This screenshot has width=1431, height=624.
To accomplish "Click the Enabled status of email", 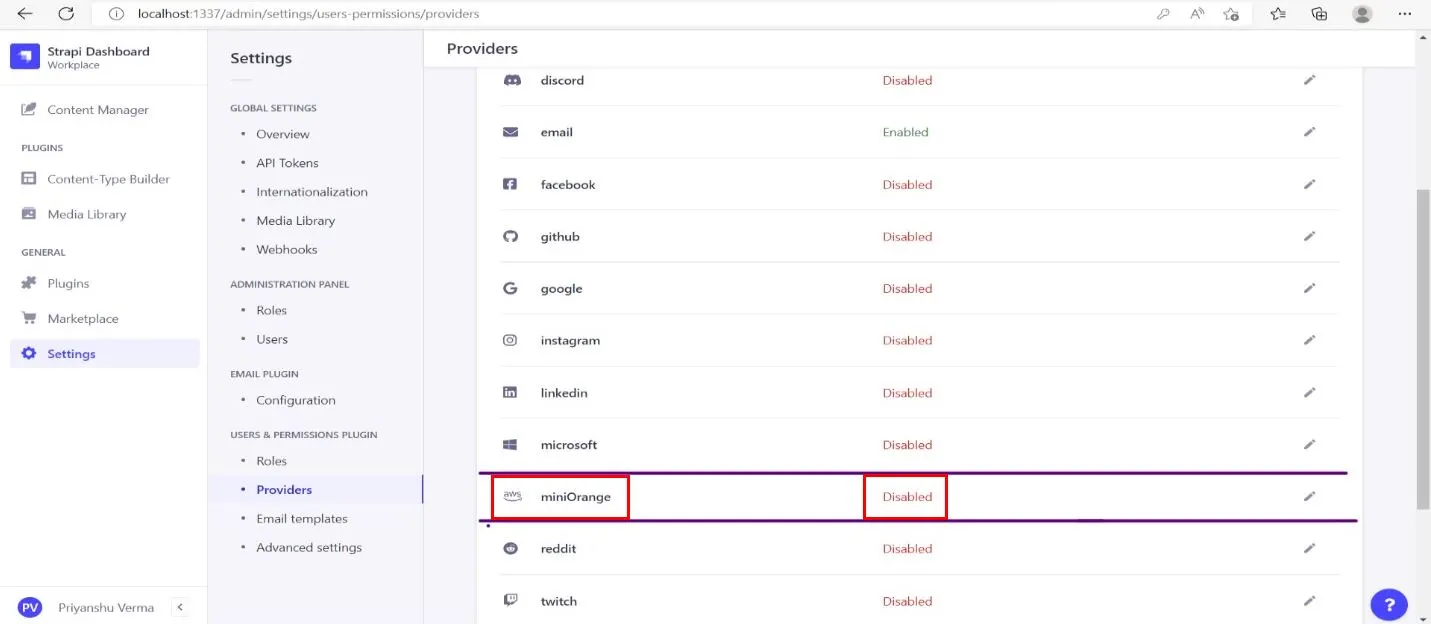I will [906, 132].
